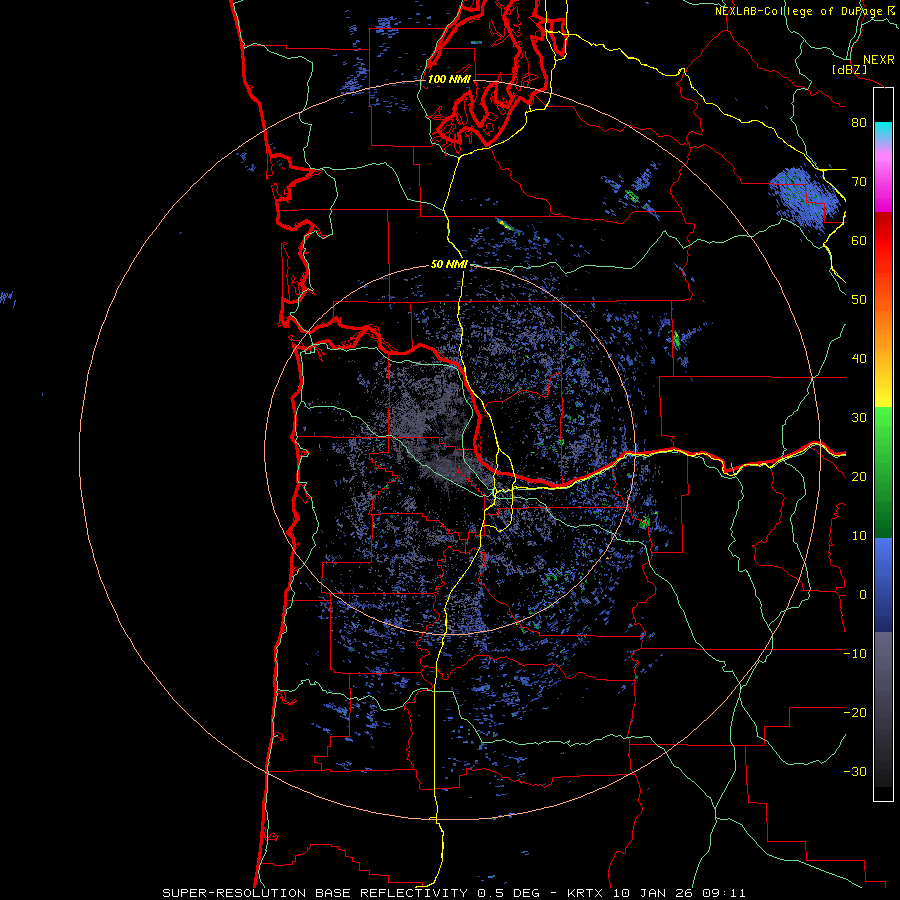Click the NEXR label above the color scale

click(x=878, y=60)
